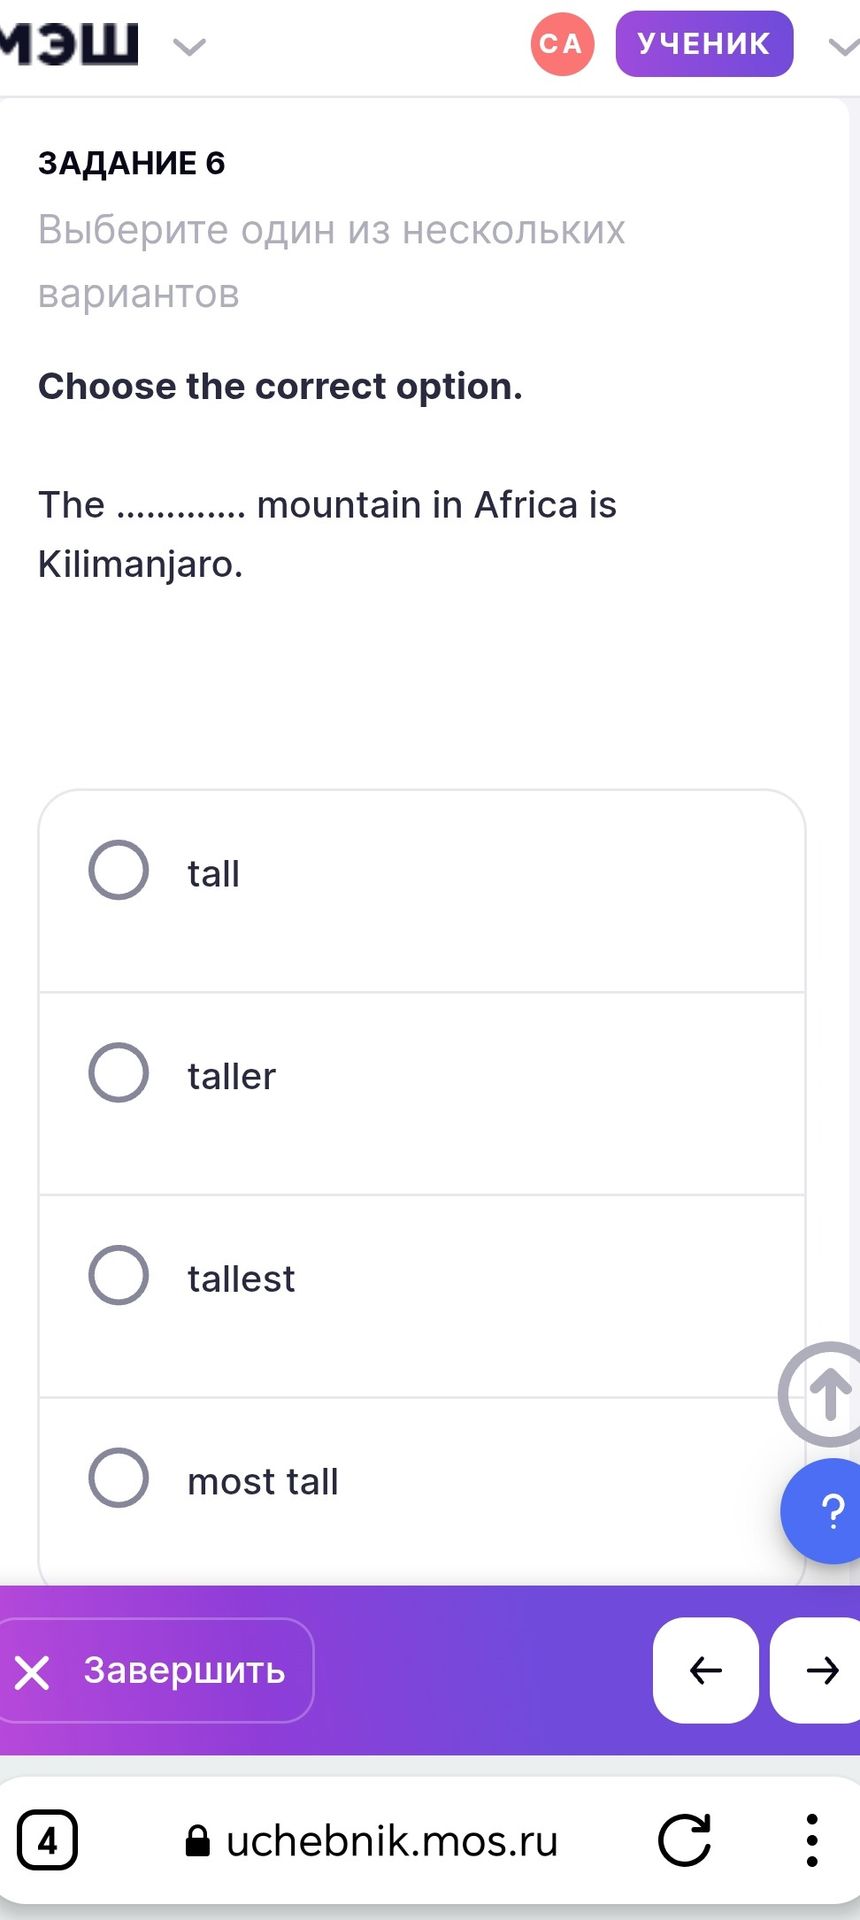Expand the chevron next to МЭШ logo
Image resolution: width=860 pixels, height=1920 pixels.
coord(189,47)
